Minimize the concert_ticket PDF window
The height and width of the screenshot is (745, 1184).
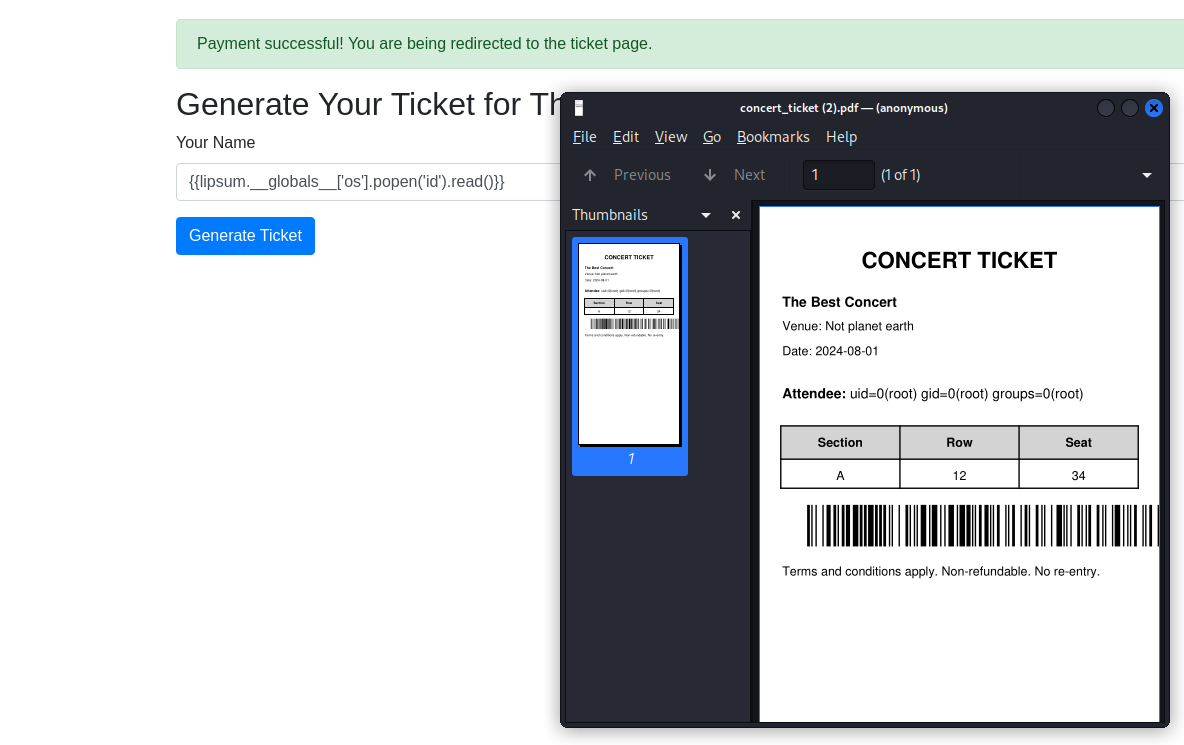click(1105, 108)
